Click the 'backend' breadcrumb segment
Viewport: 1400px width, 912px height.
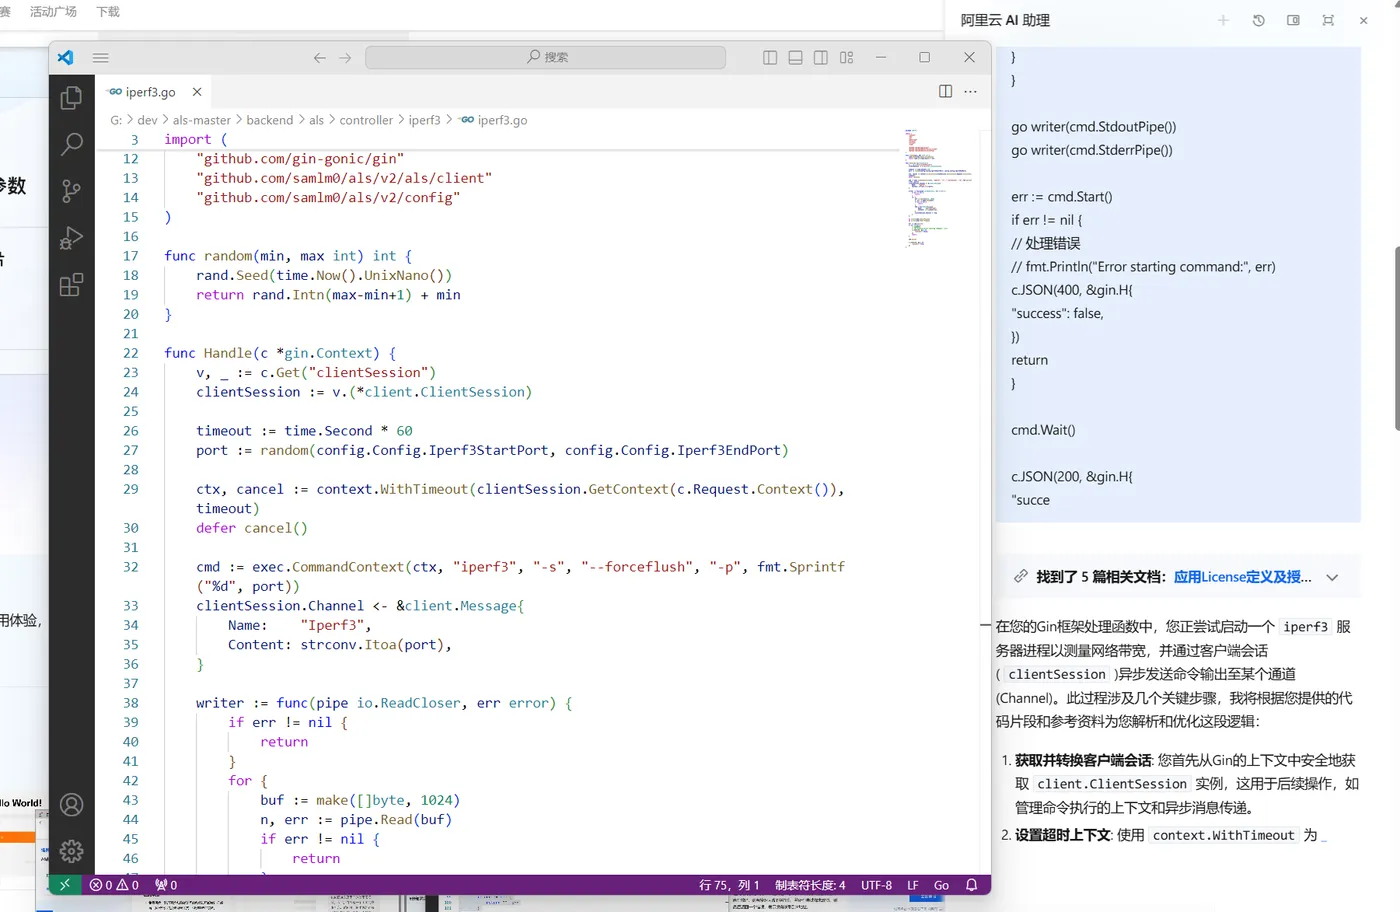270,120
